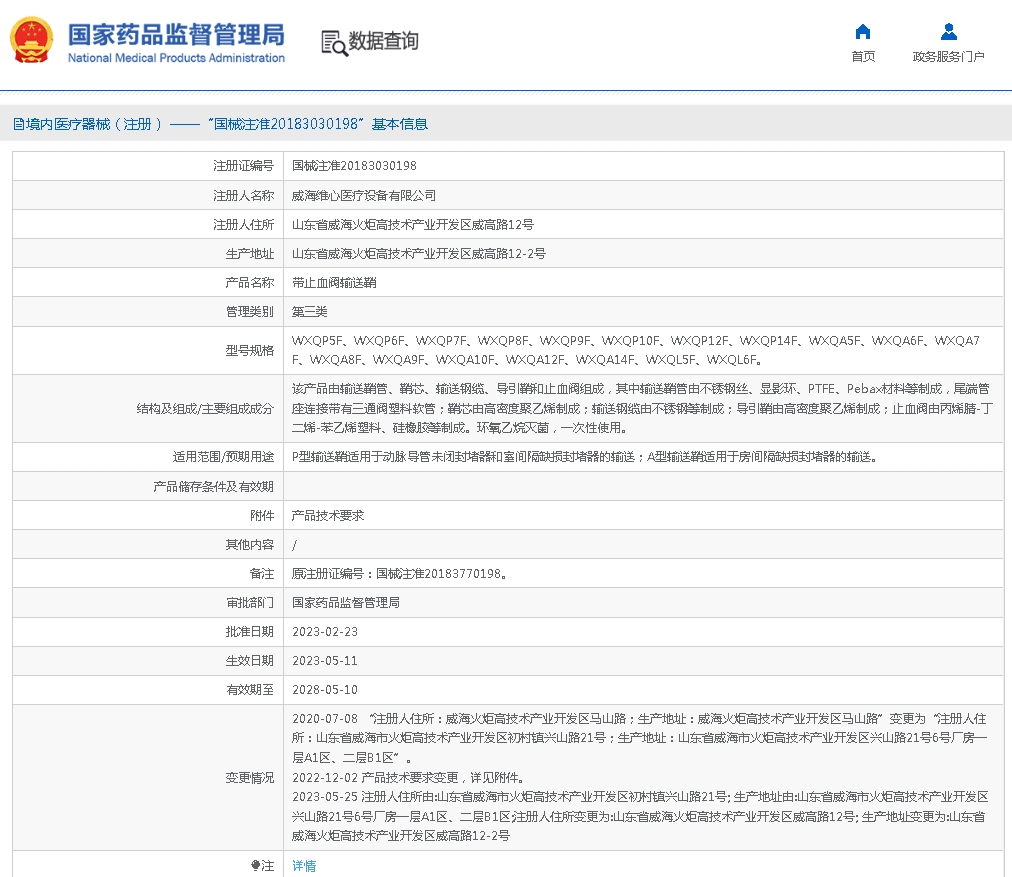Open the 详情 link at the bottom
1012x877 pixels.
(303, 866)
